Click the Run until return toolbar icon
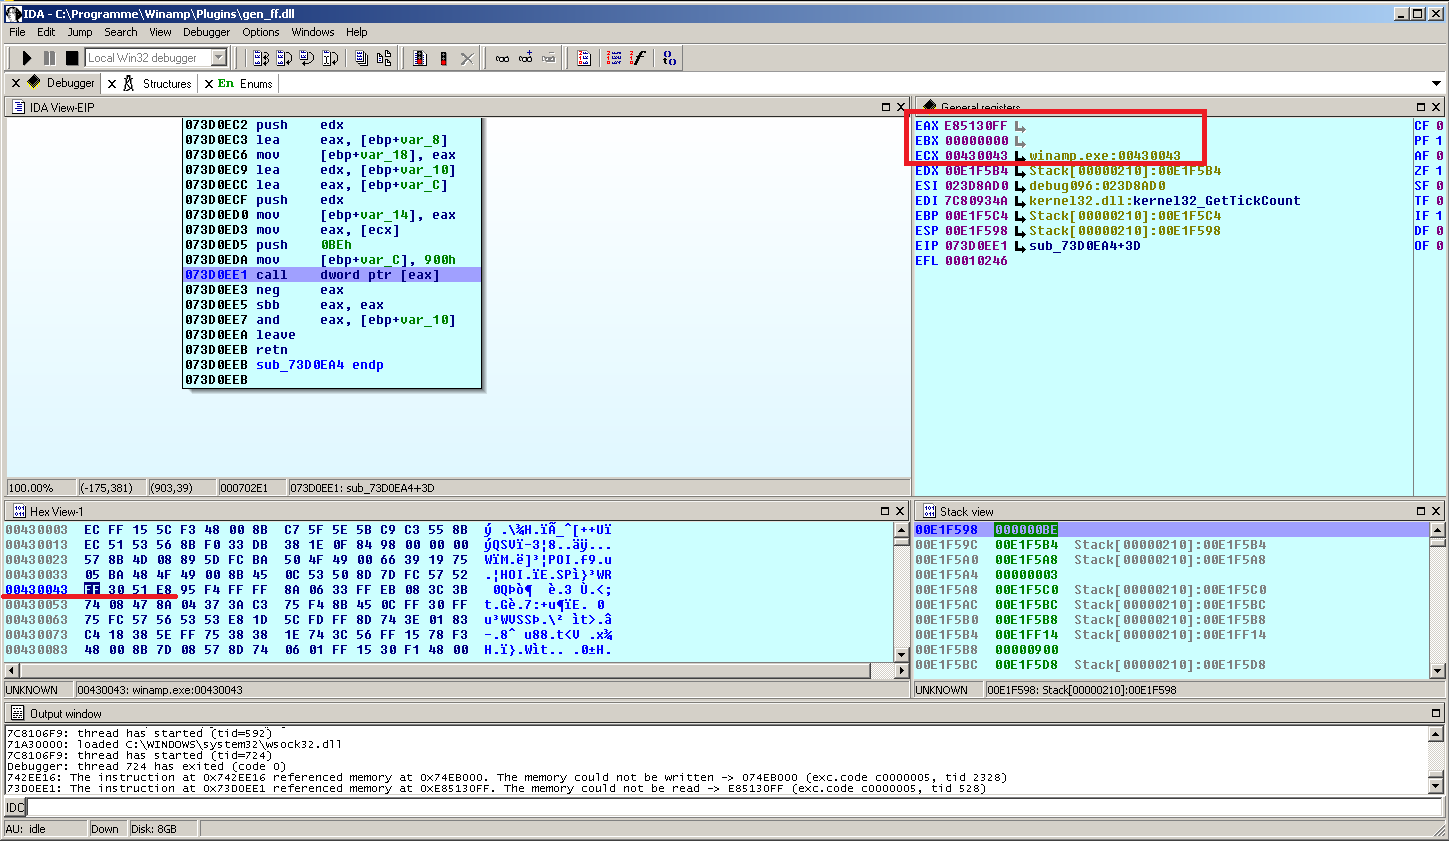1449x841 pixels. click(307, 58)
